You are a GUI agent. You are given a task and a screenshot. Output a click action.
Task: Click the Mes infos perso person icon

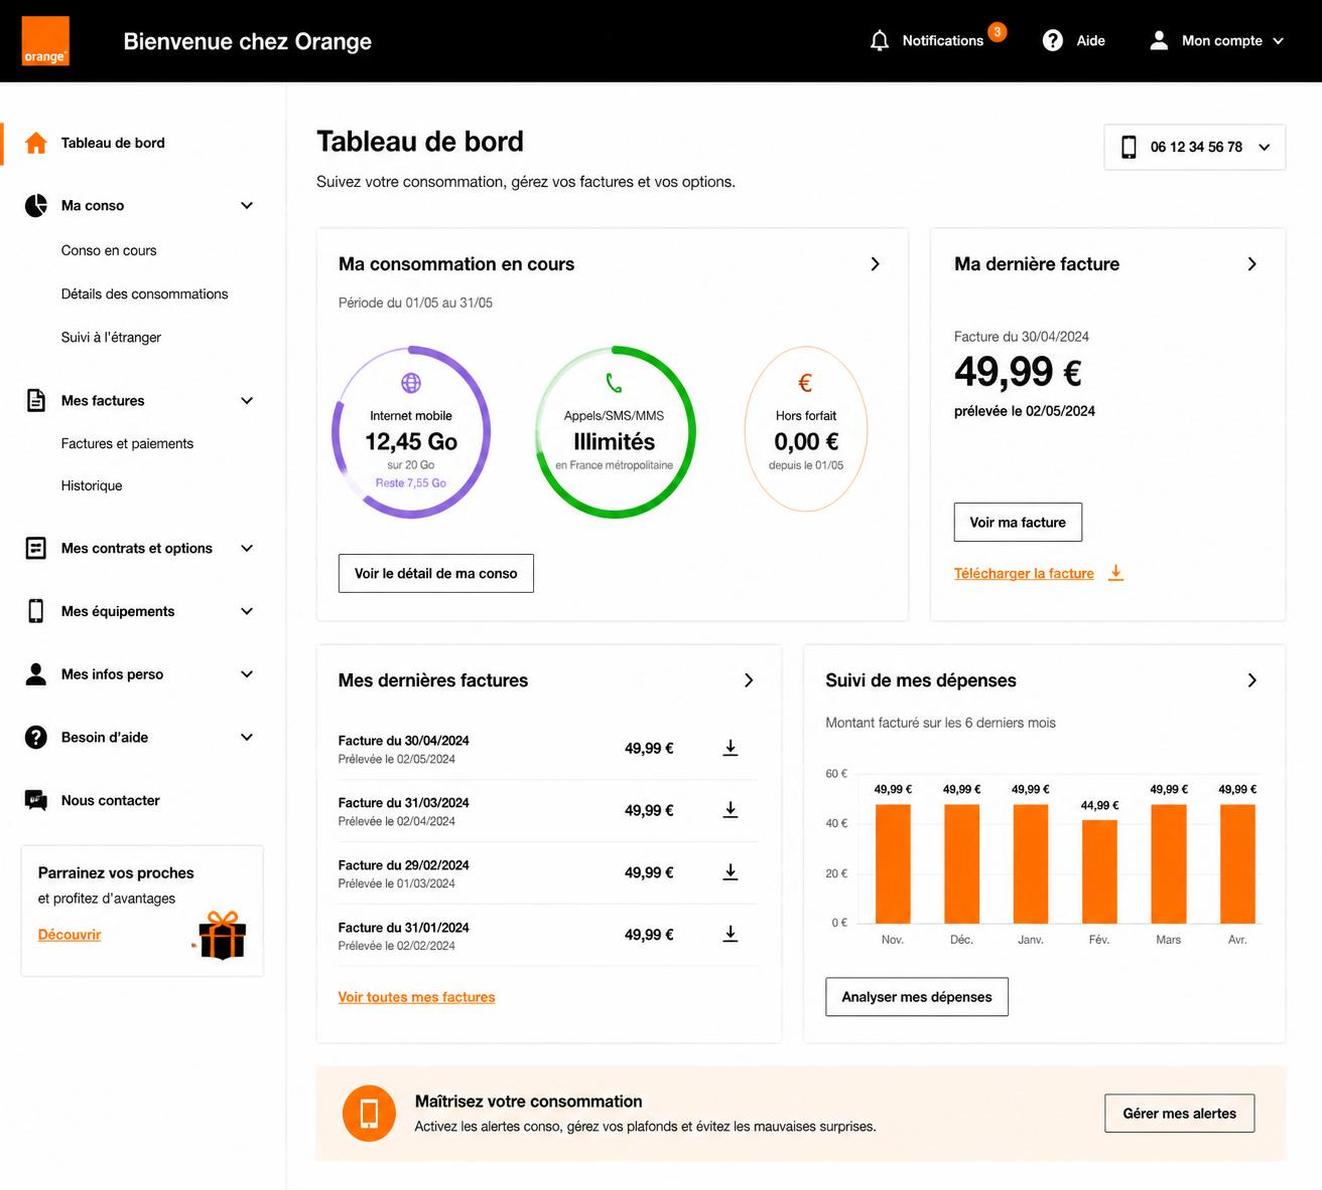pyautogui.click(x=36, y=674)
